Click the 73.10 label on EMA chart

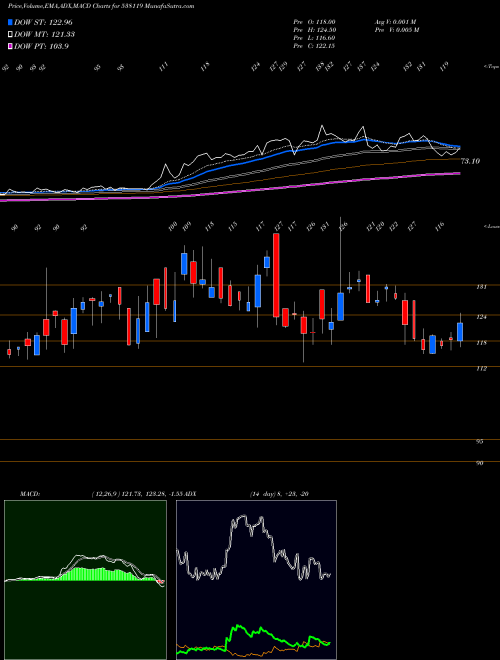tap(470, 161)
